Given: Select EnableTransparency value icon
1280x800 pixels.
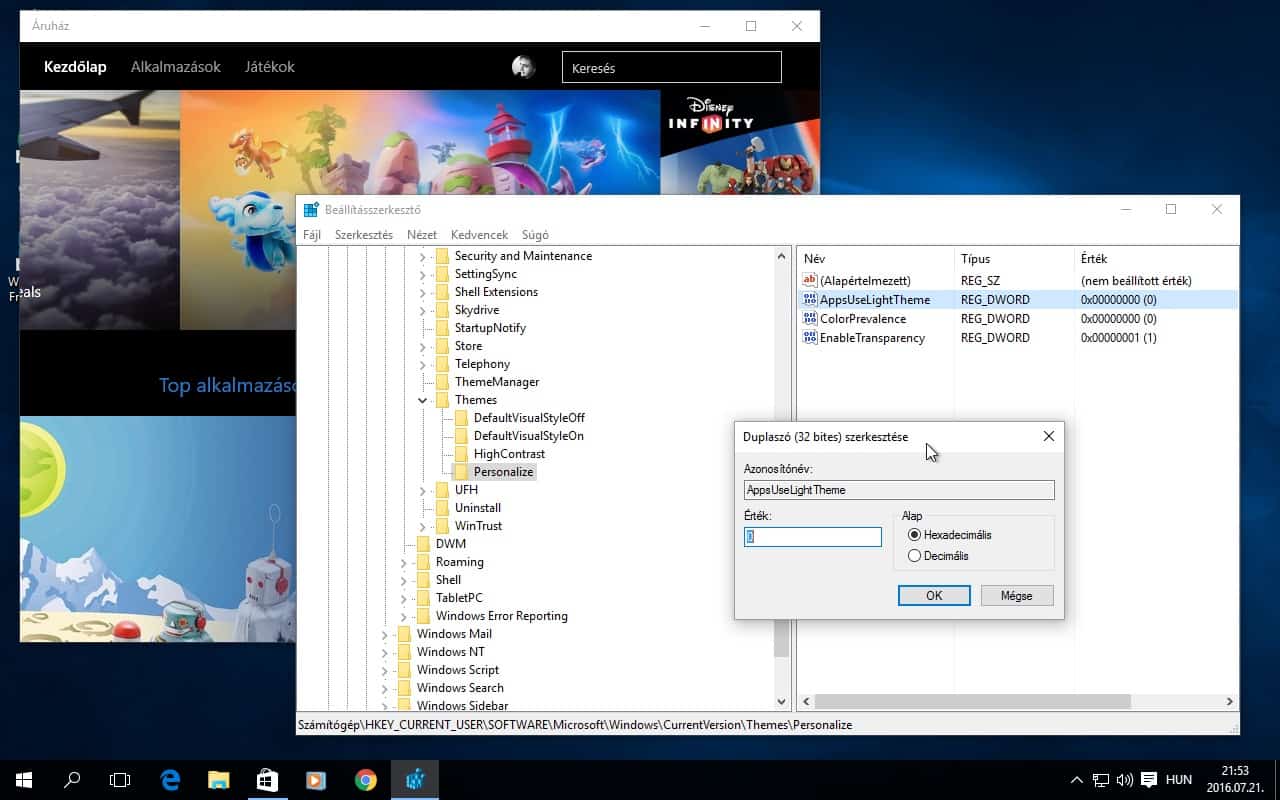Looking at the screenshot, I should click(x=810, y=338).
